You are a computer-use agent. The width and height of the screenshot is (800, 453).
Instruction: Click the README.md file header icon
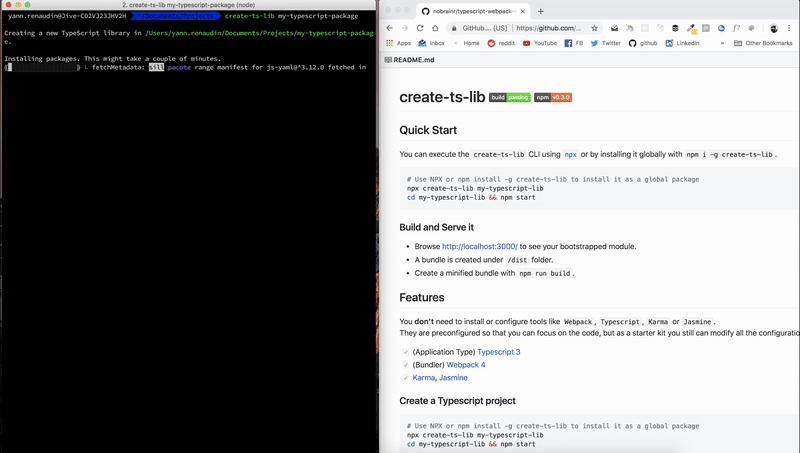coord(388,60)
